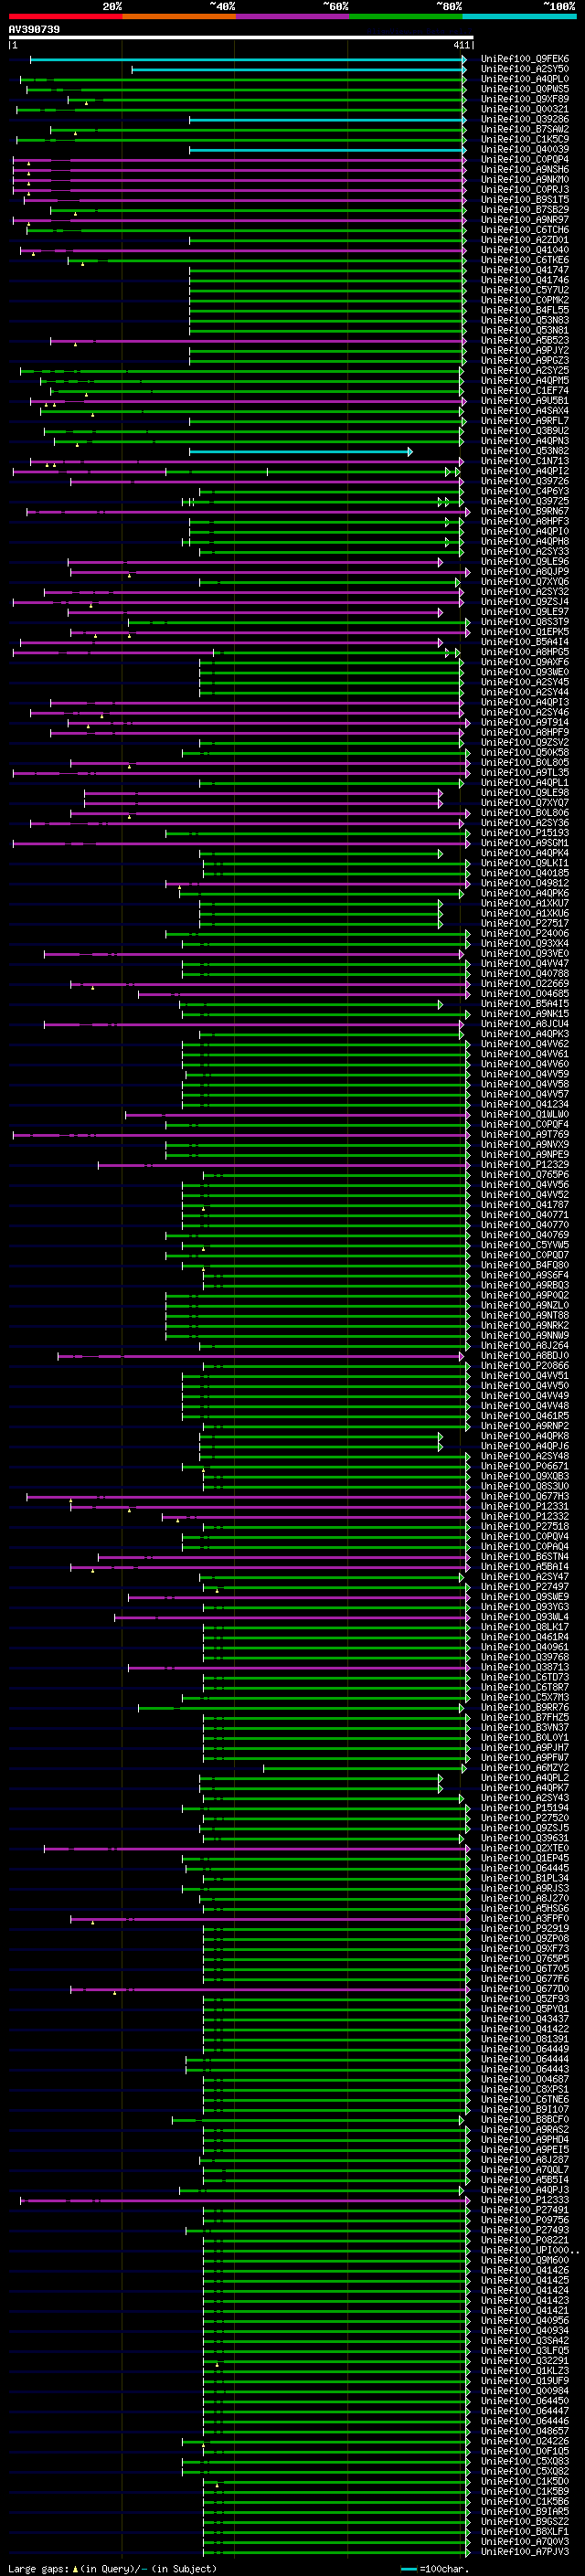Select the UniRef100_P27497 label
This screenshot has height=2576, width=585.
525,1587
